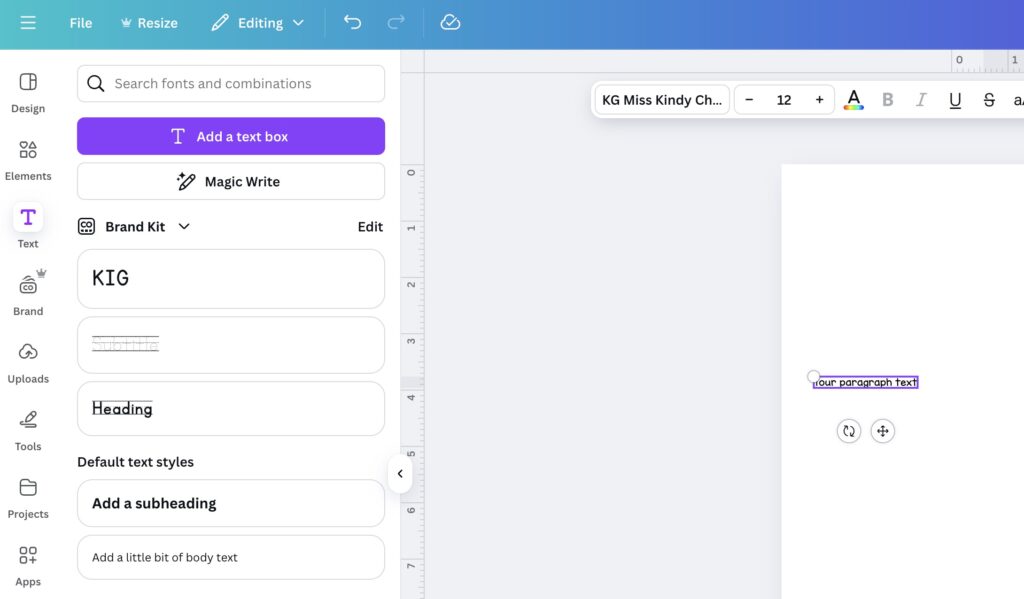Open the File menu
This screenshot has width=1024, height=599.
pos(81,23)
